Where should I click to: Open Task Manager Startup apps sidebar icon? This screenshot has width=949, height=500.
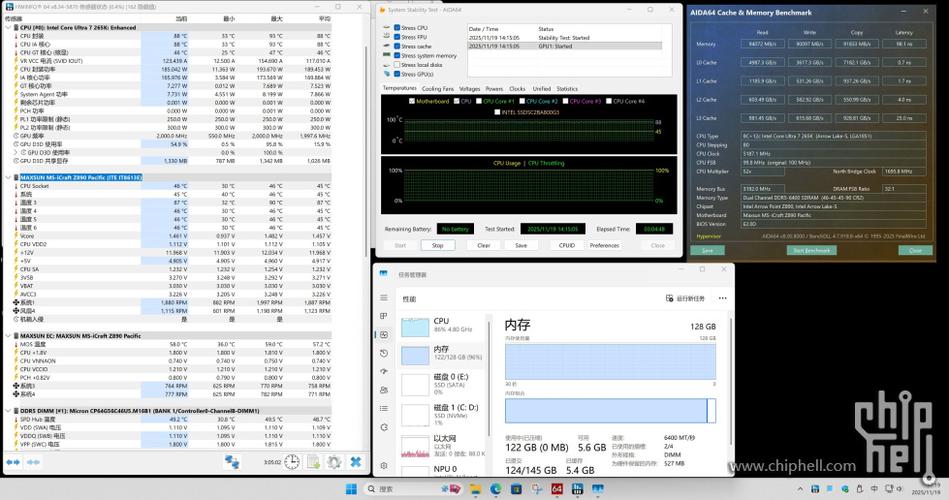(x=384, y=372)
